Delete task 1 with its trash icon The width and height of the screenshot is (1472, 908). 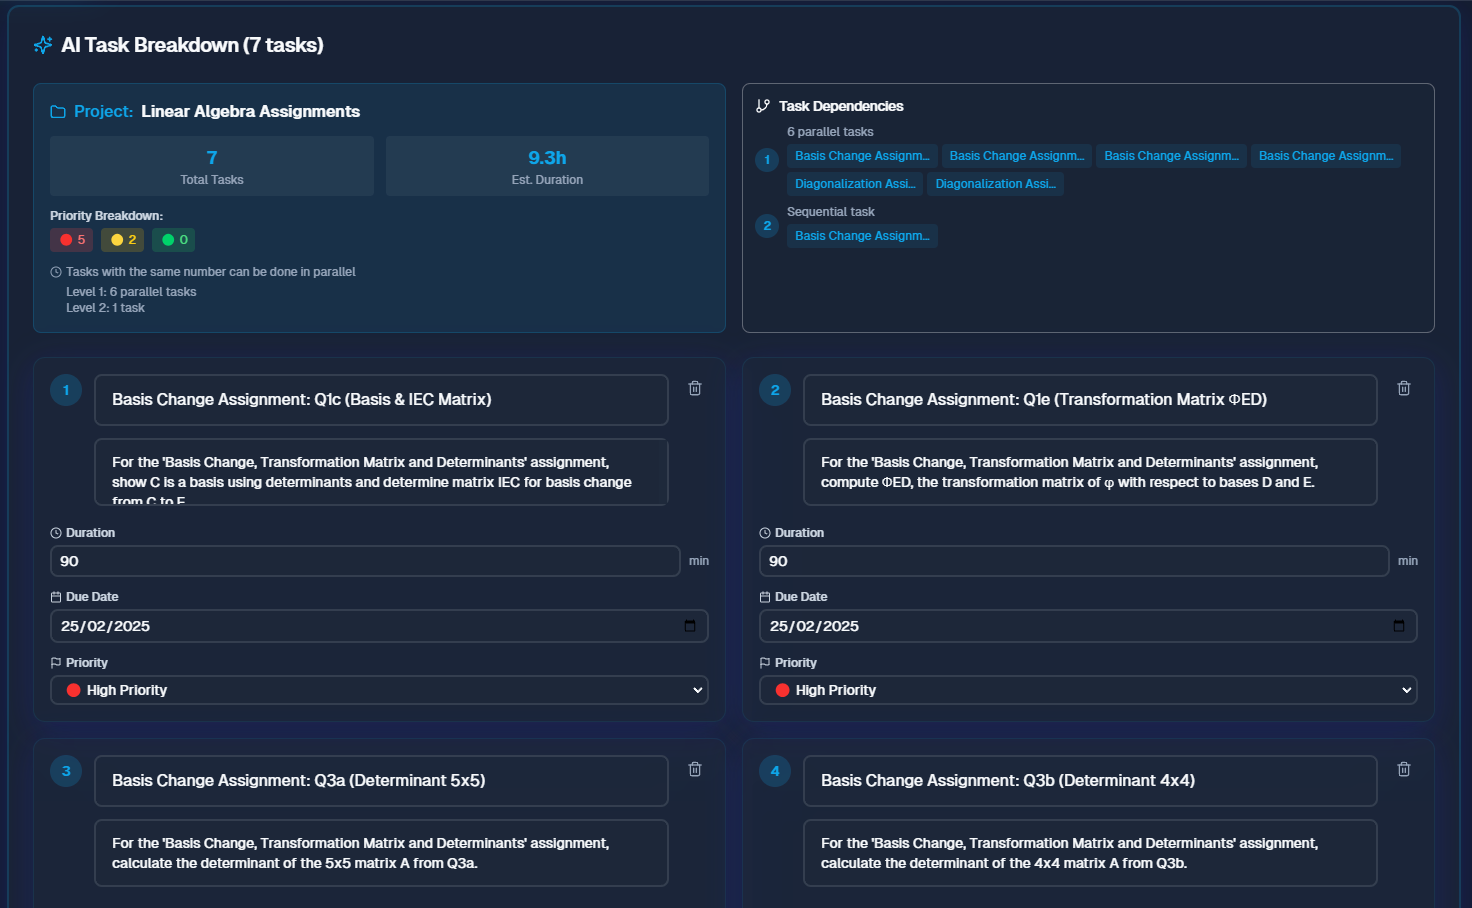click(695, 388)
